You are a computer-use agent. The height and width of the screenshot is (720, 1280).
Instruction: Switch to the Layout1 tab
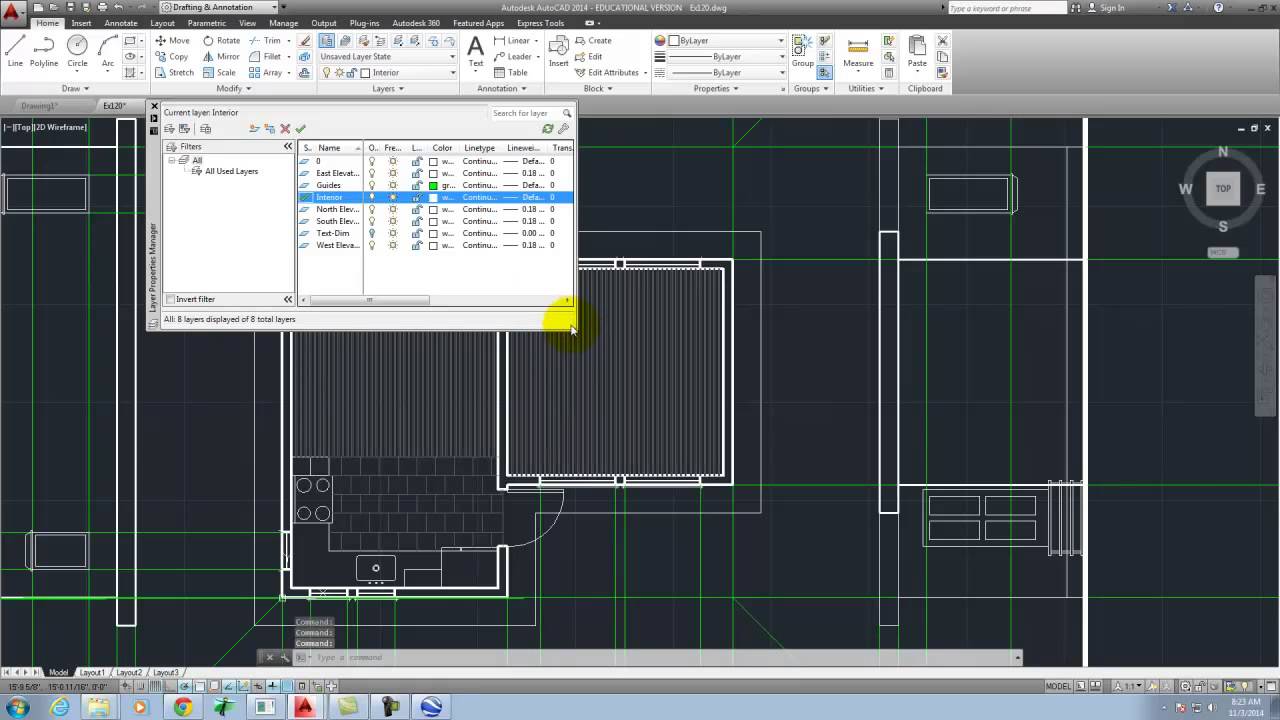92,672
